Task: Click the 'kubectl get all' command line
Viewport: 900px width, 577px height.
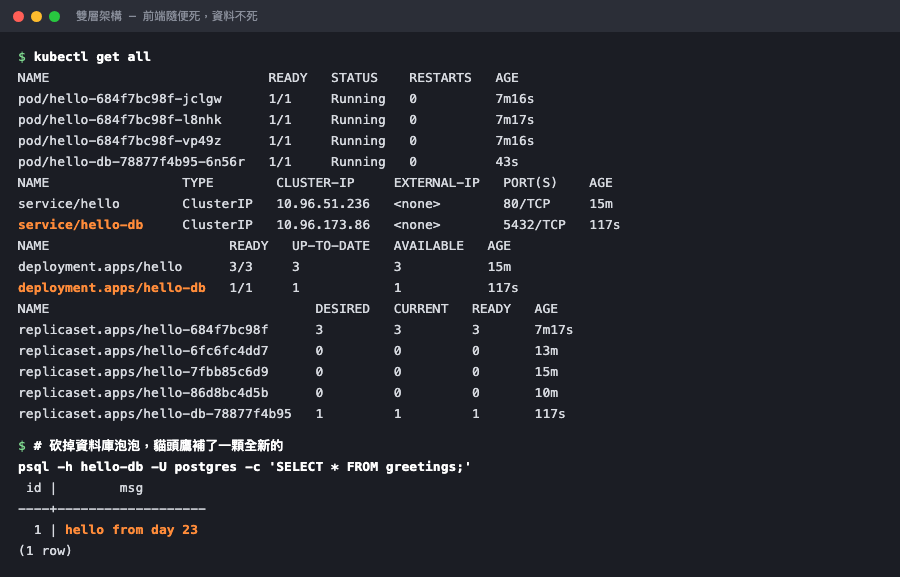Action: coord(92,56)
